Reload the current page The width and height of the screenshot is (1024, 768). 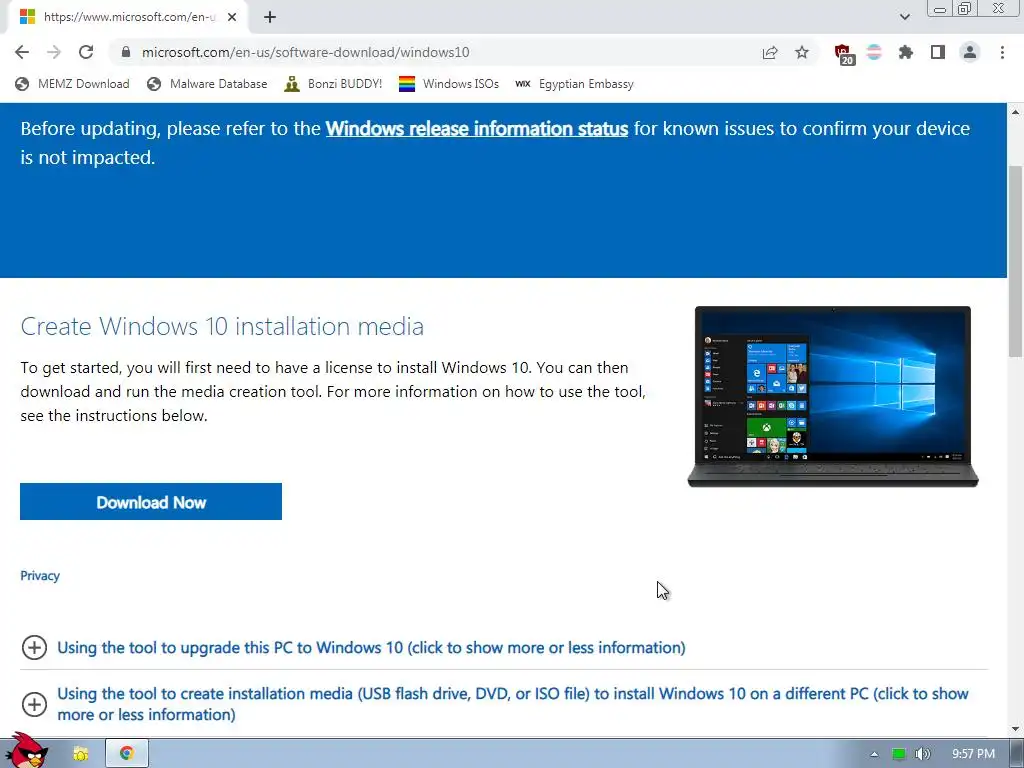click(86, 52)
